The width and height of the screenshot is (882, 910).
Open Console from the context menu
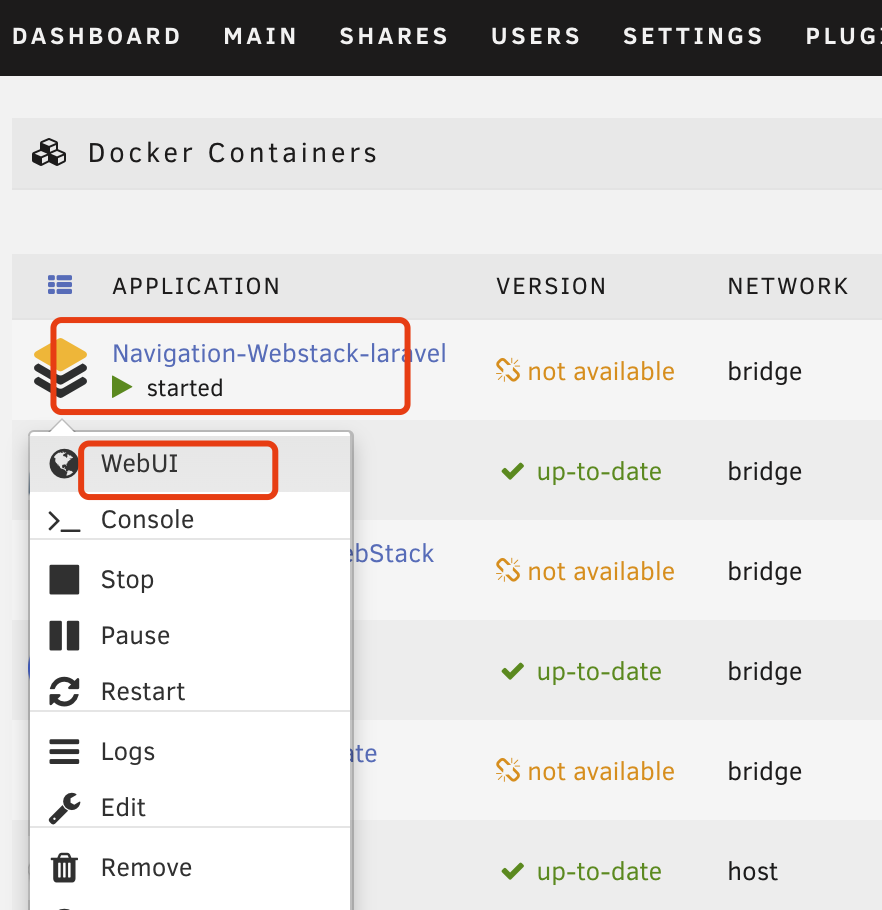(147, 520)
